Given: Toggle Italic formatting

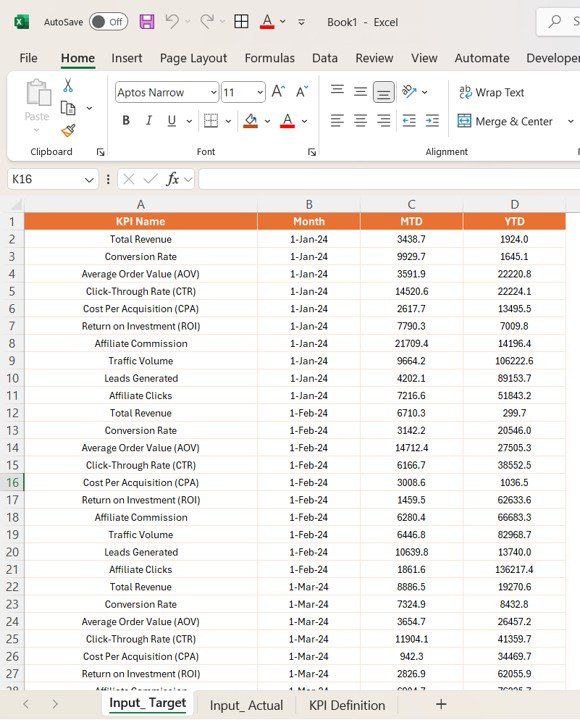Looking at the screenshot, I should pos(149,121).
